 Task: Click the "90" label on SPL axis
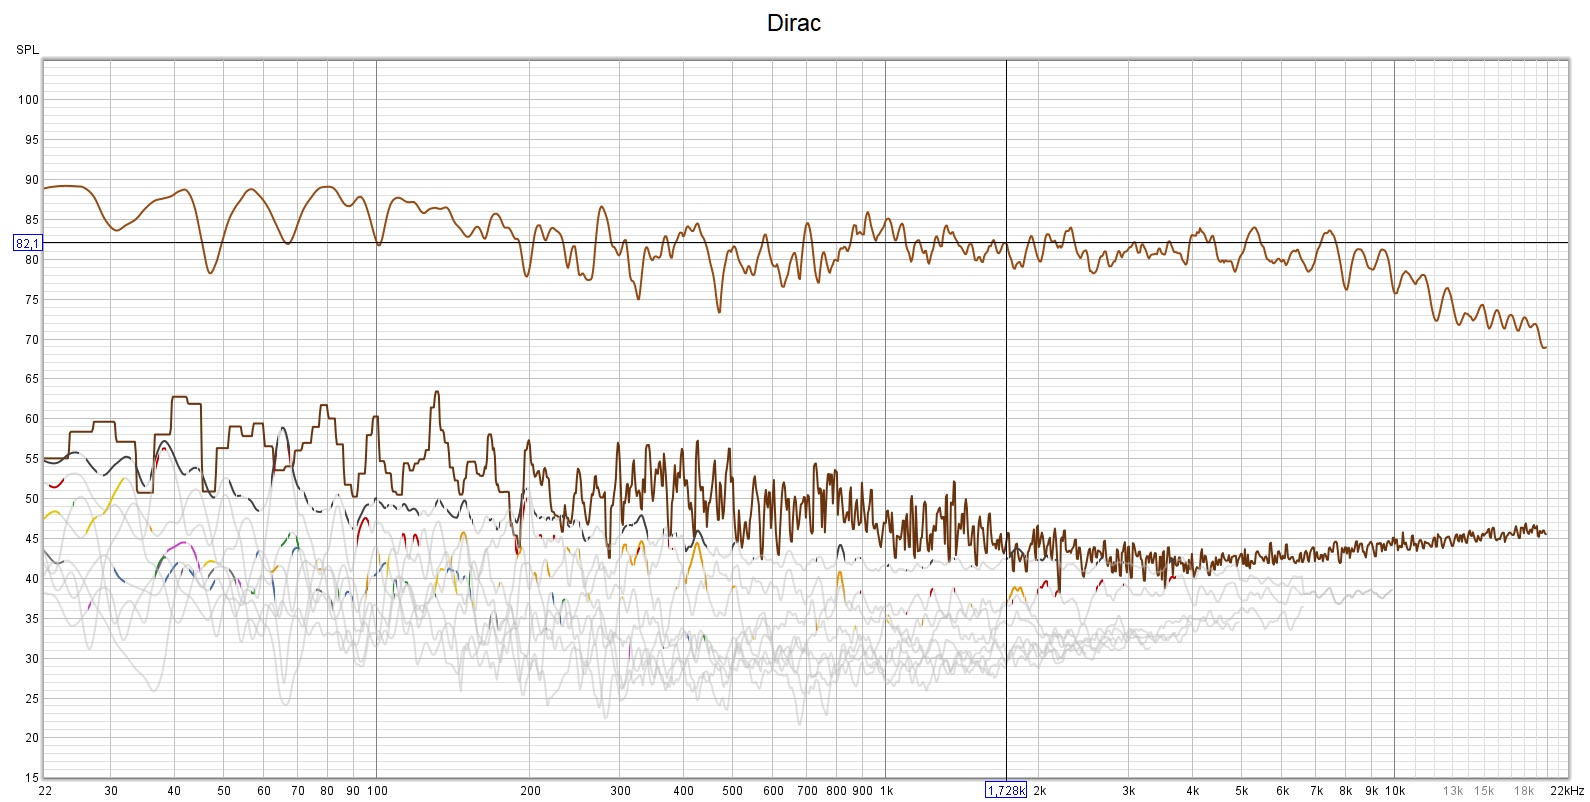click(32, 180)
